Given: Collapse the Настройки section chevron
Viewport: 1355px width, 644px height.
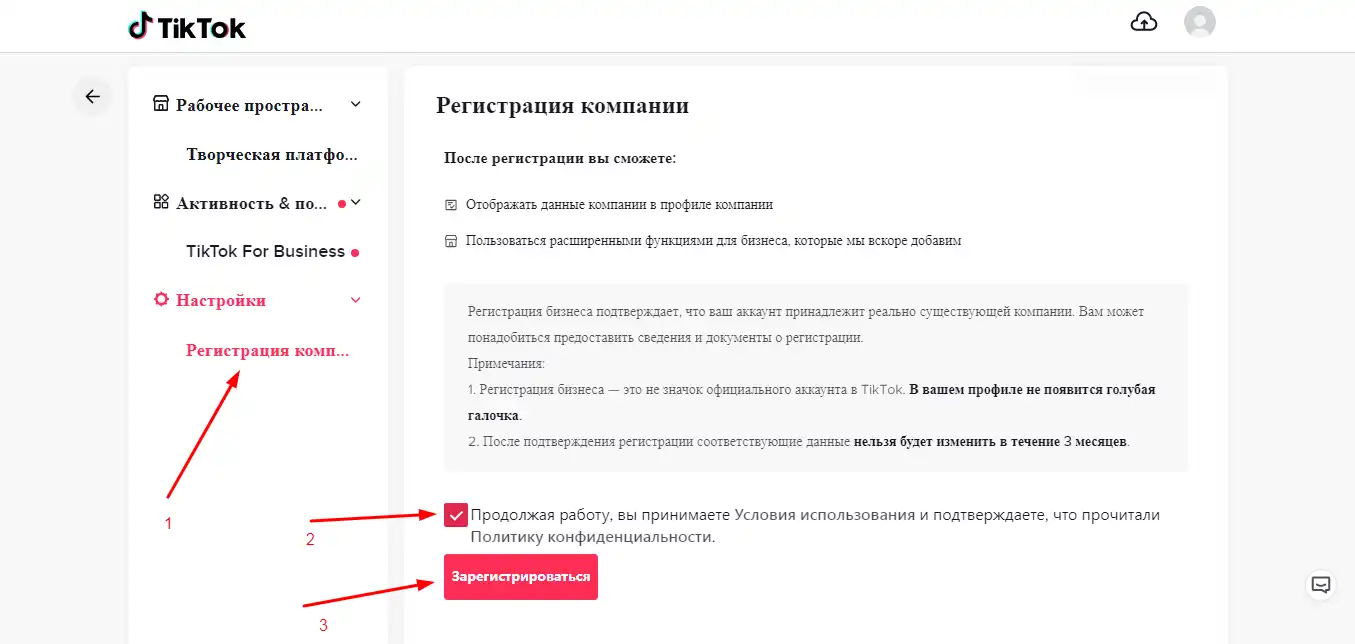Looking at the screenshot, I should (355, 300).
